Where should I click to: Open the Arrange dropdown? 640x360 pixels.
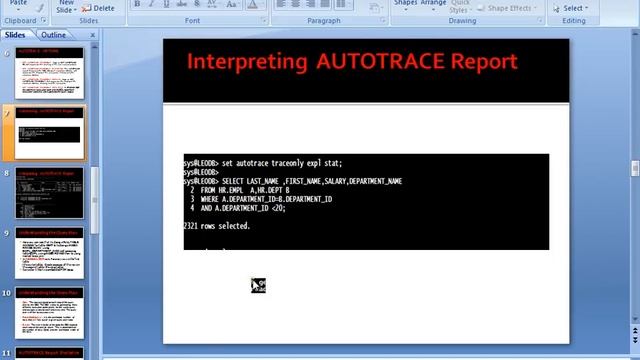coord(433,5)
